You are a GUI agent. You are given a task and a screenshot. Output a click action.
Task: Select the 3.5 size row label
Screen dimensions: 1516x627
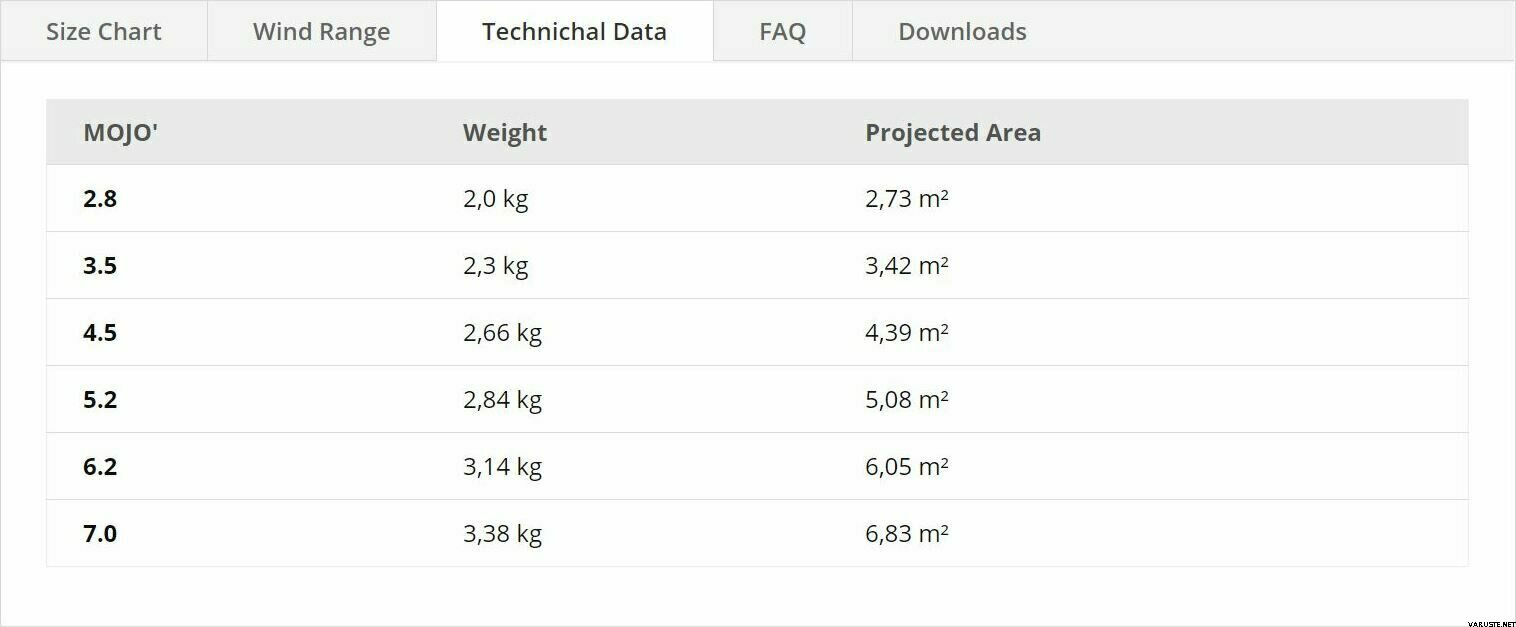[x=100, y=266]
